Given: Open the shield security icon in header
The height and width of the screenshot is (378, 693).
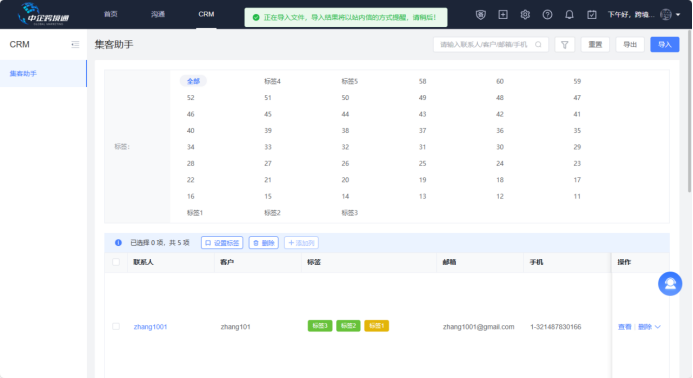Looking at the screenshot, I should [x=480, y=15].
